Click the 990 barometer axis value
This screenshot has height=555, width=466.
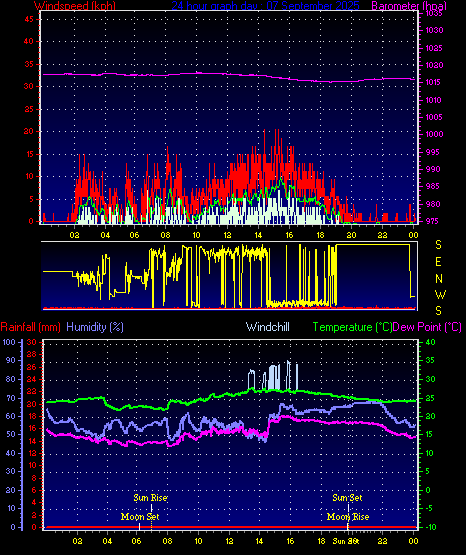click(x=432, y=169)
